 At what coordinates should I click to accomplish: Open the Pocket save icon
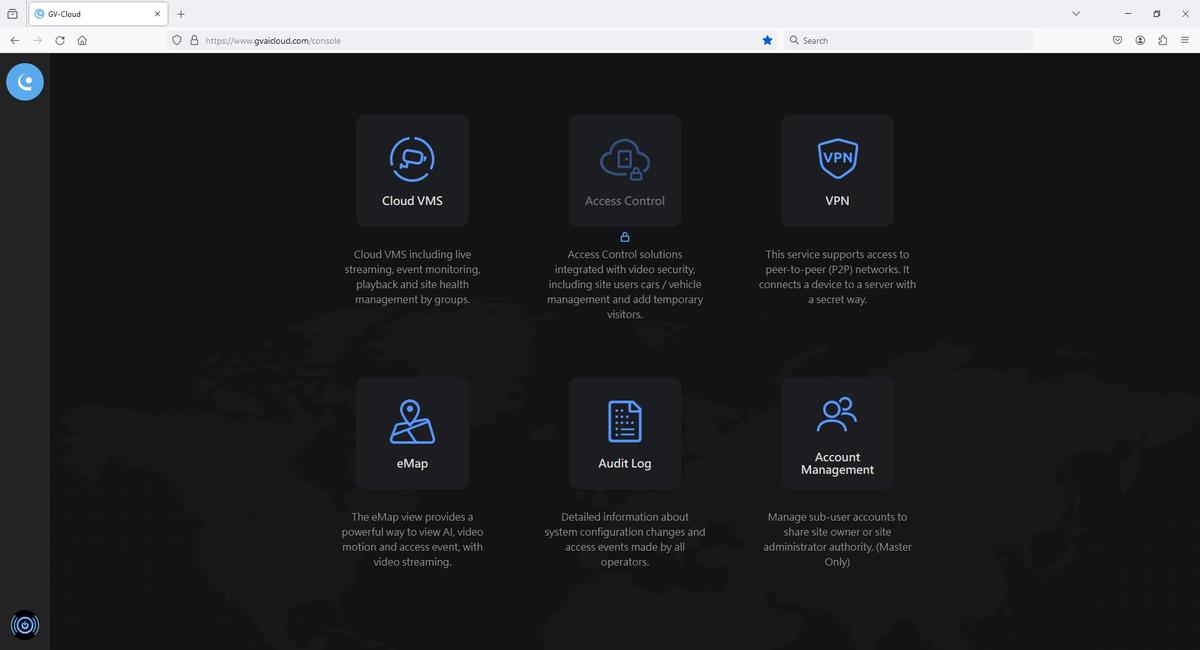pyautogui.click(x=1117, y=40)
